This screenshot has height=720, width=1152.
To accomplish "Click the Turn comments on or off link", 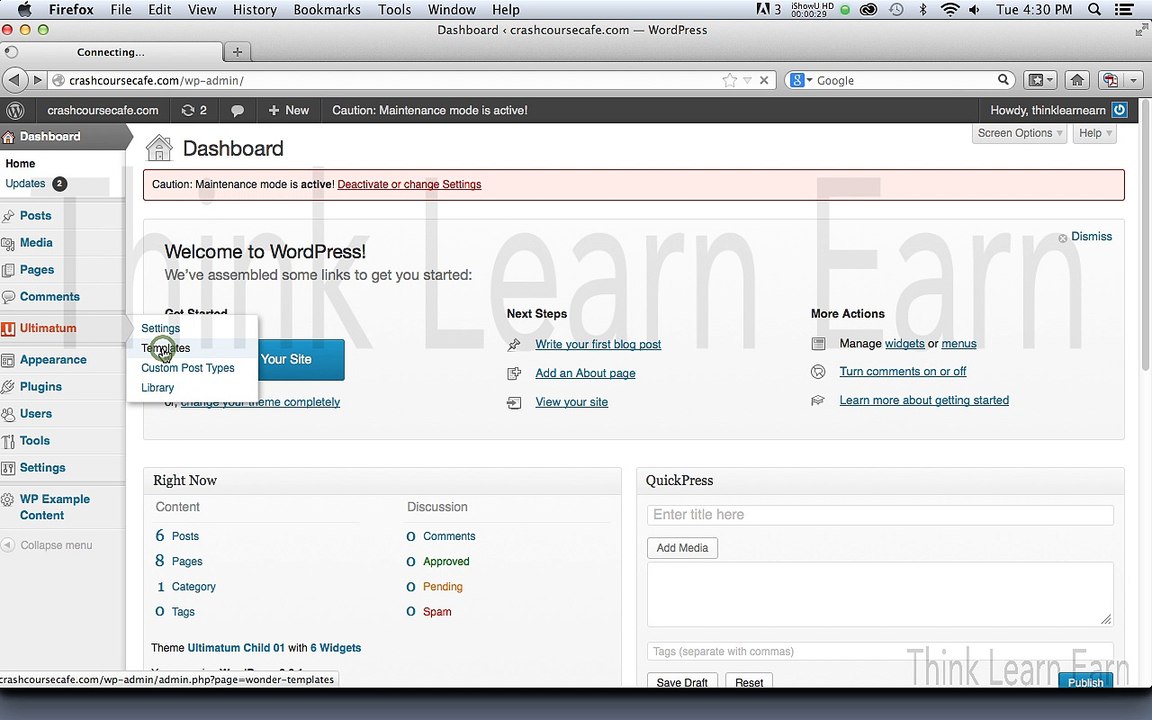I will [902, 372].
